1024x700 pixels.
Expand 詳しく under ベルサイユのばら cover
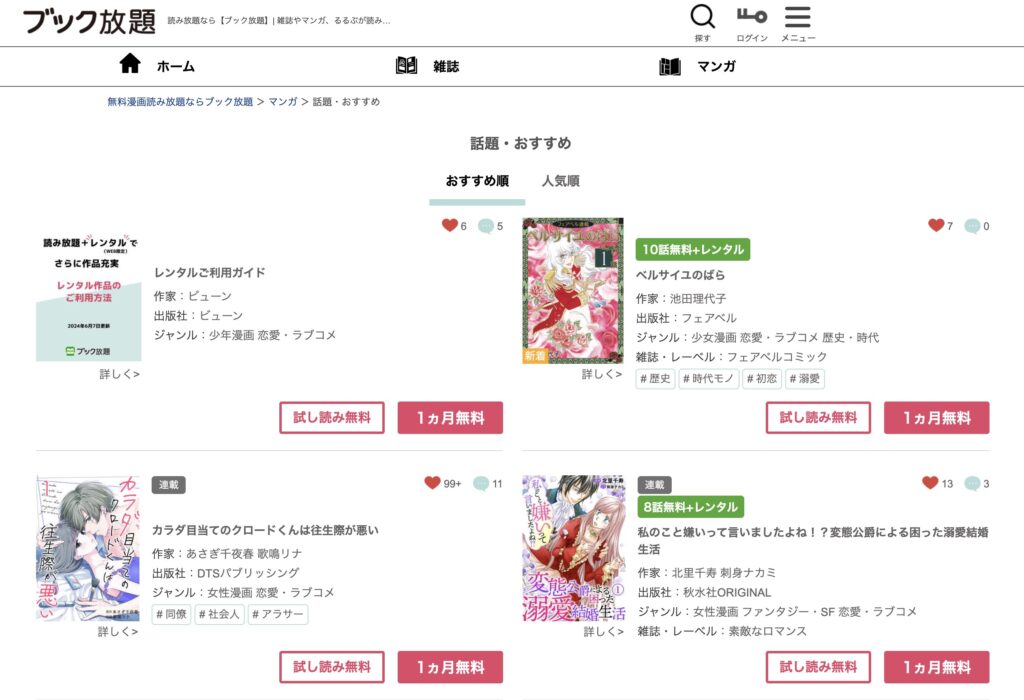[x=601, y=374]
